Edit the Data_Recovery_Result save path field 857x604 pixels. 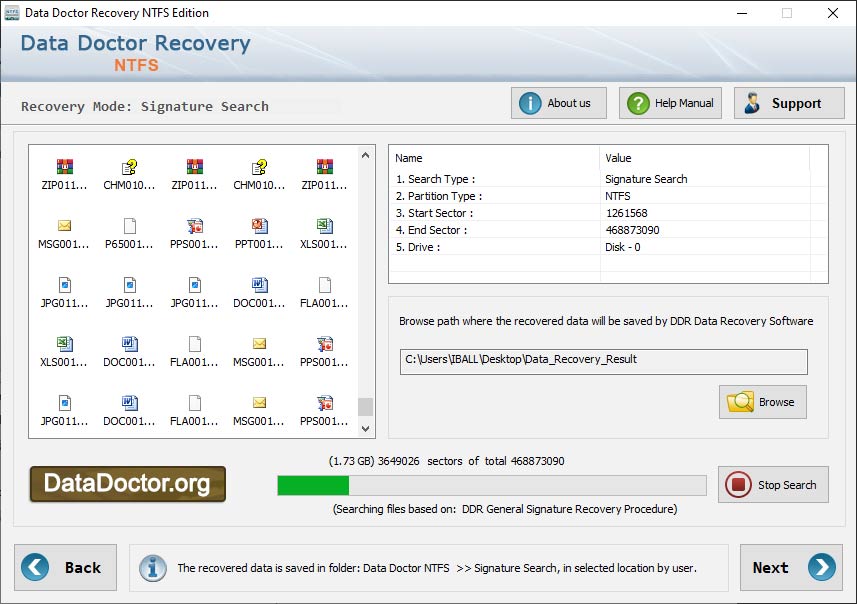(600, 362)
